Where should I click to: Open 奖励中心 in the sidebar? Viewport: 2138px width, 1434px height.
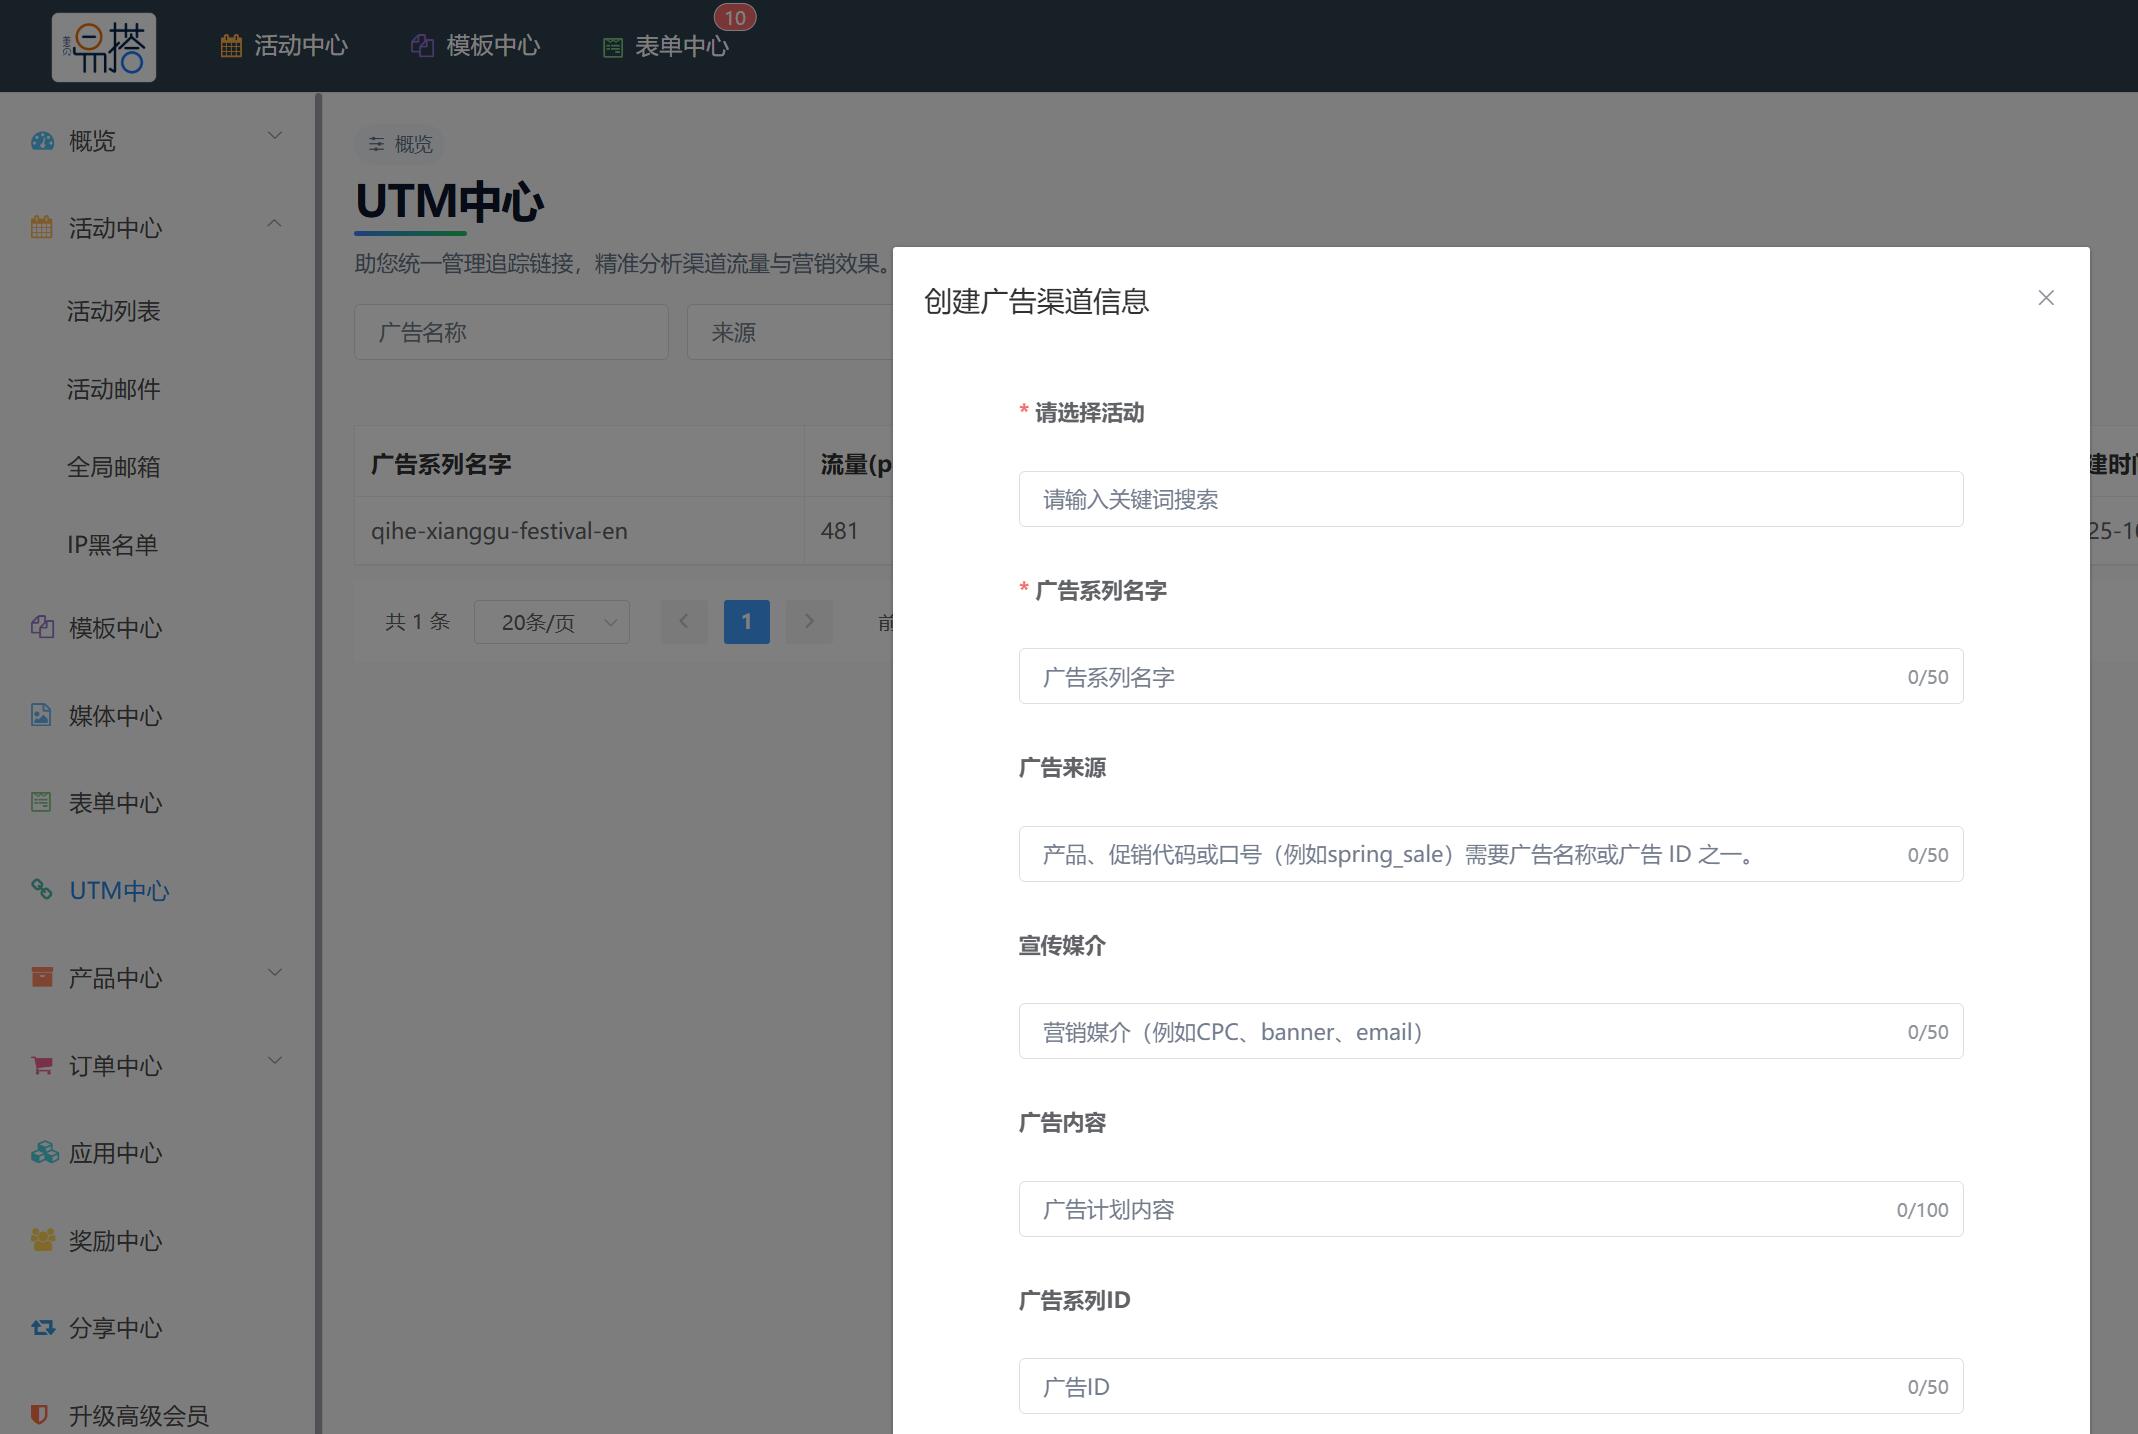coord(115,1240)
